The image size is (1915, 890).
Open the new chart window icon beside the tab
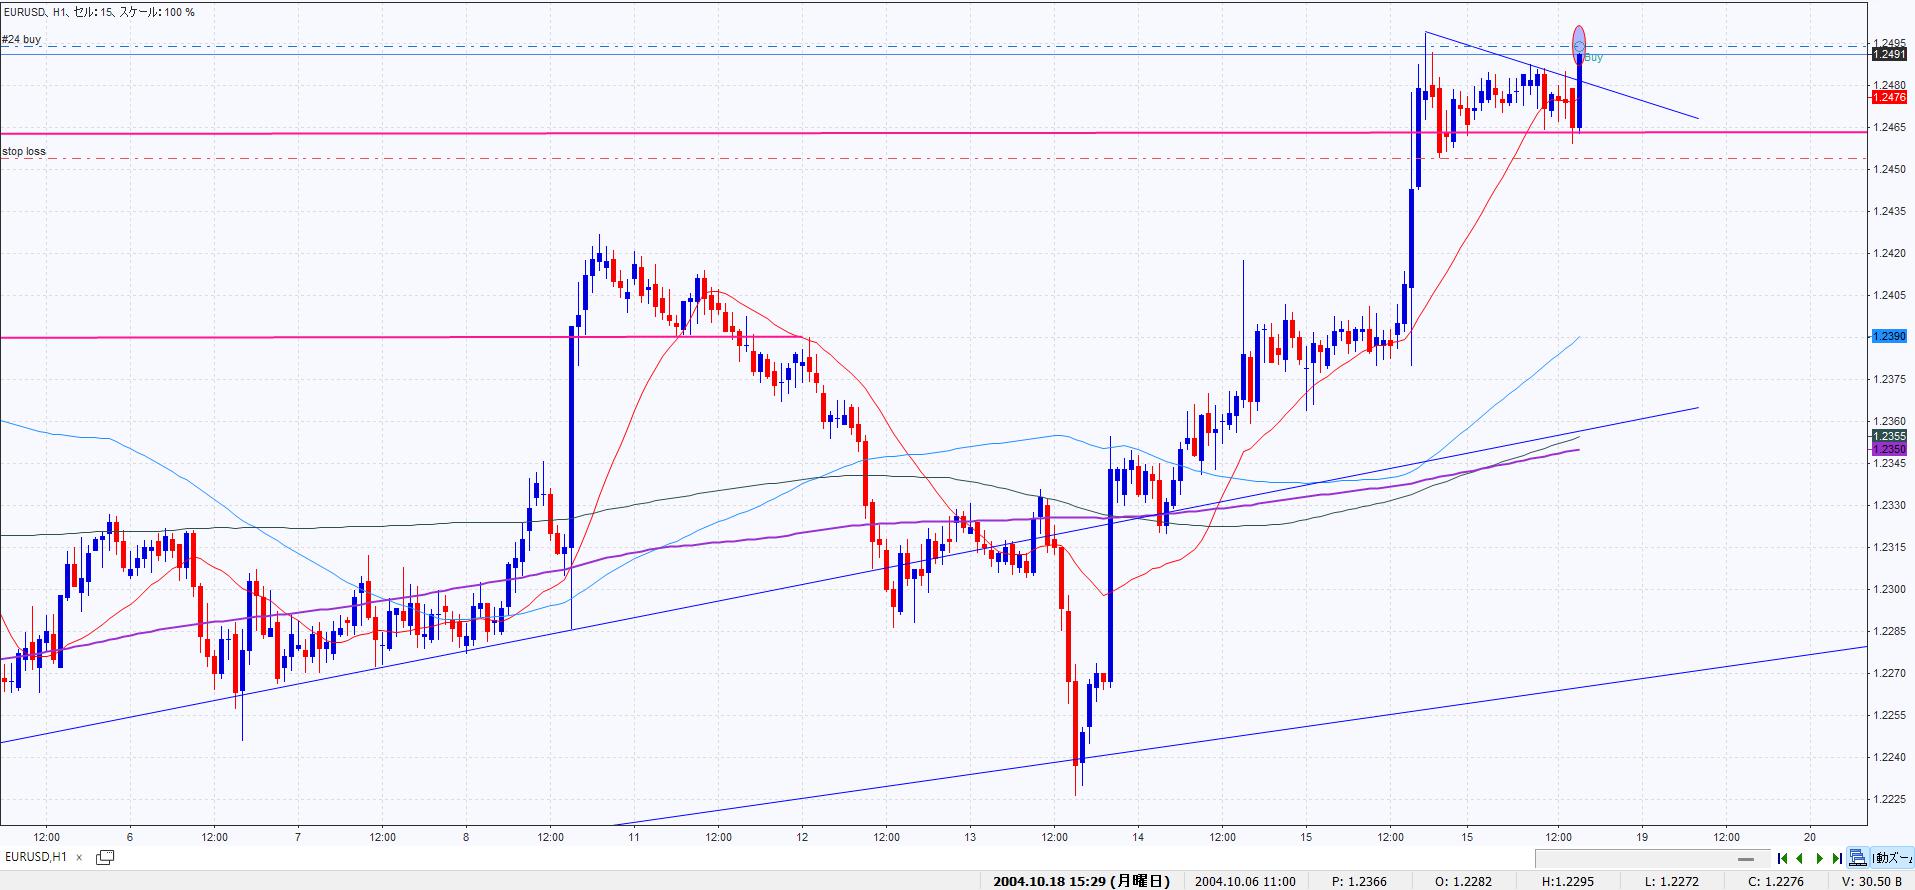105,857
